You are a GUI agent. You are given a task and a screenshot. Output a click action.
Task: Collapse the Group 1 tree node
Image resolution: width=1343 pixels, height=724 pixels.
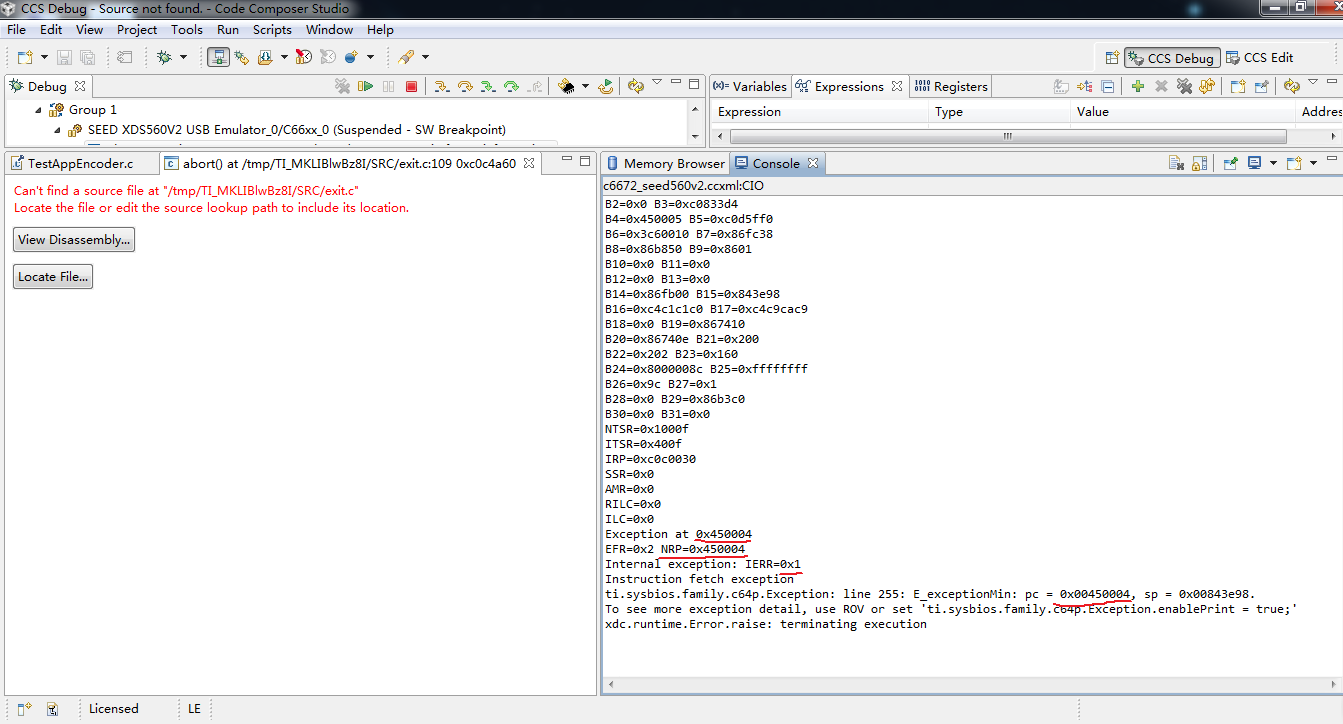pos(38,110)
